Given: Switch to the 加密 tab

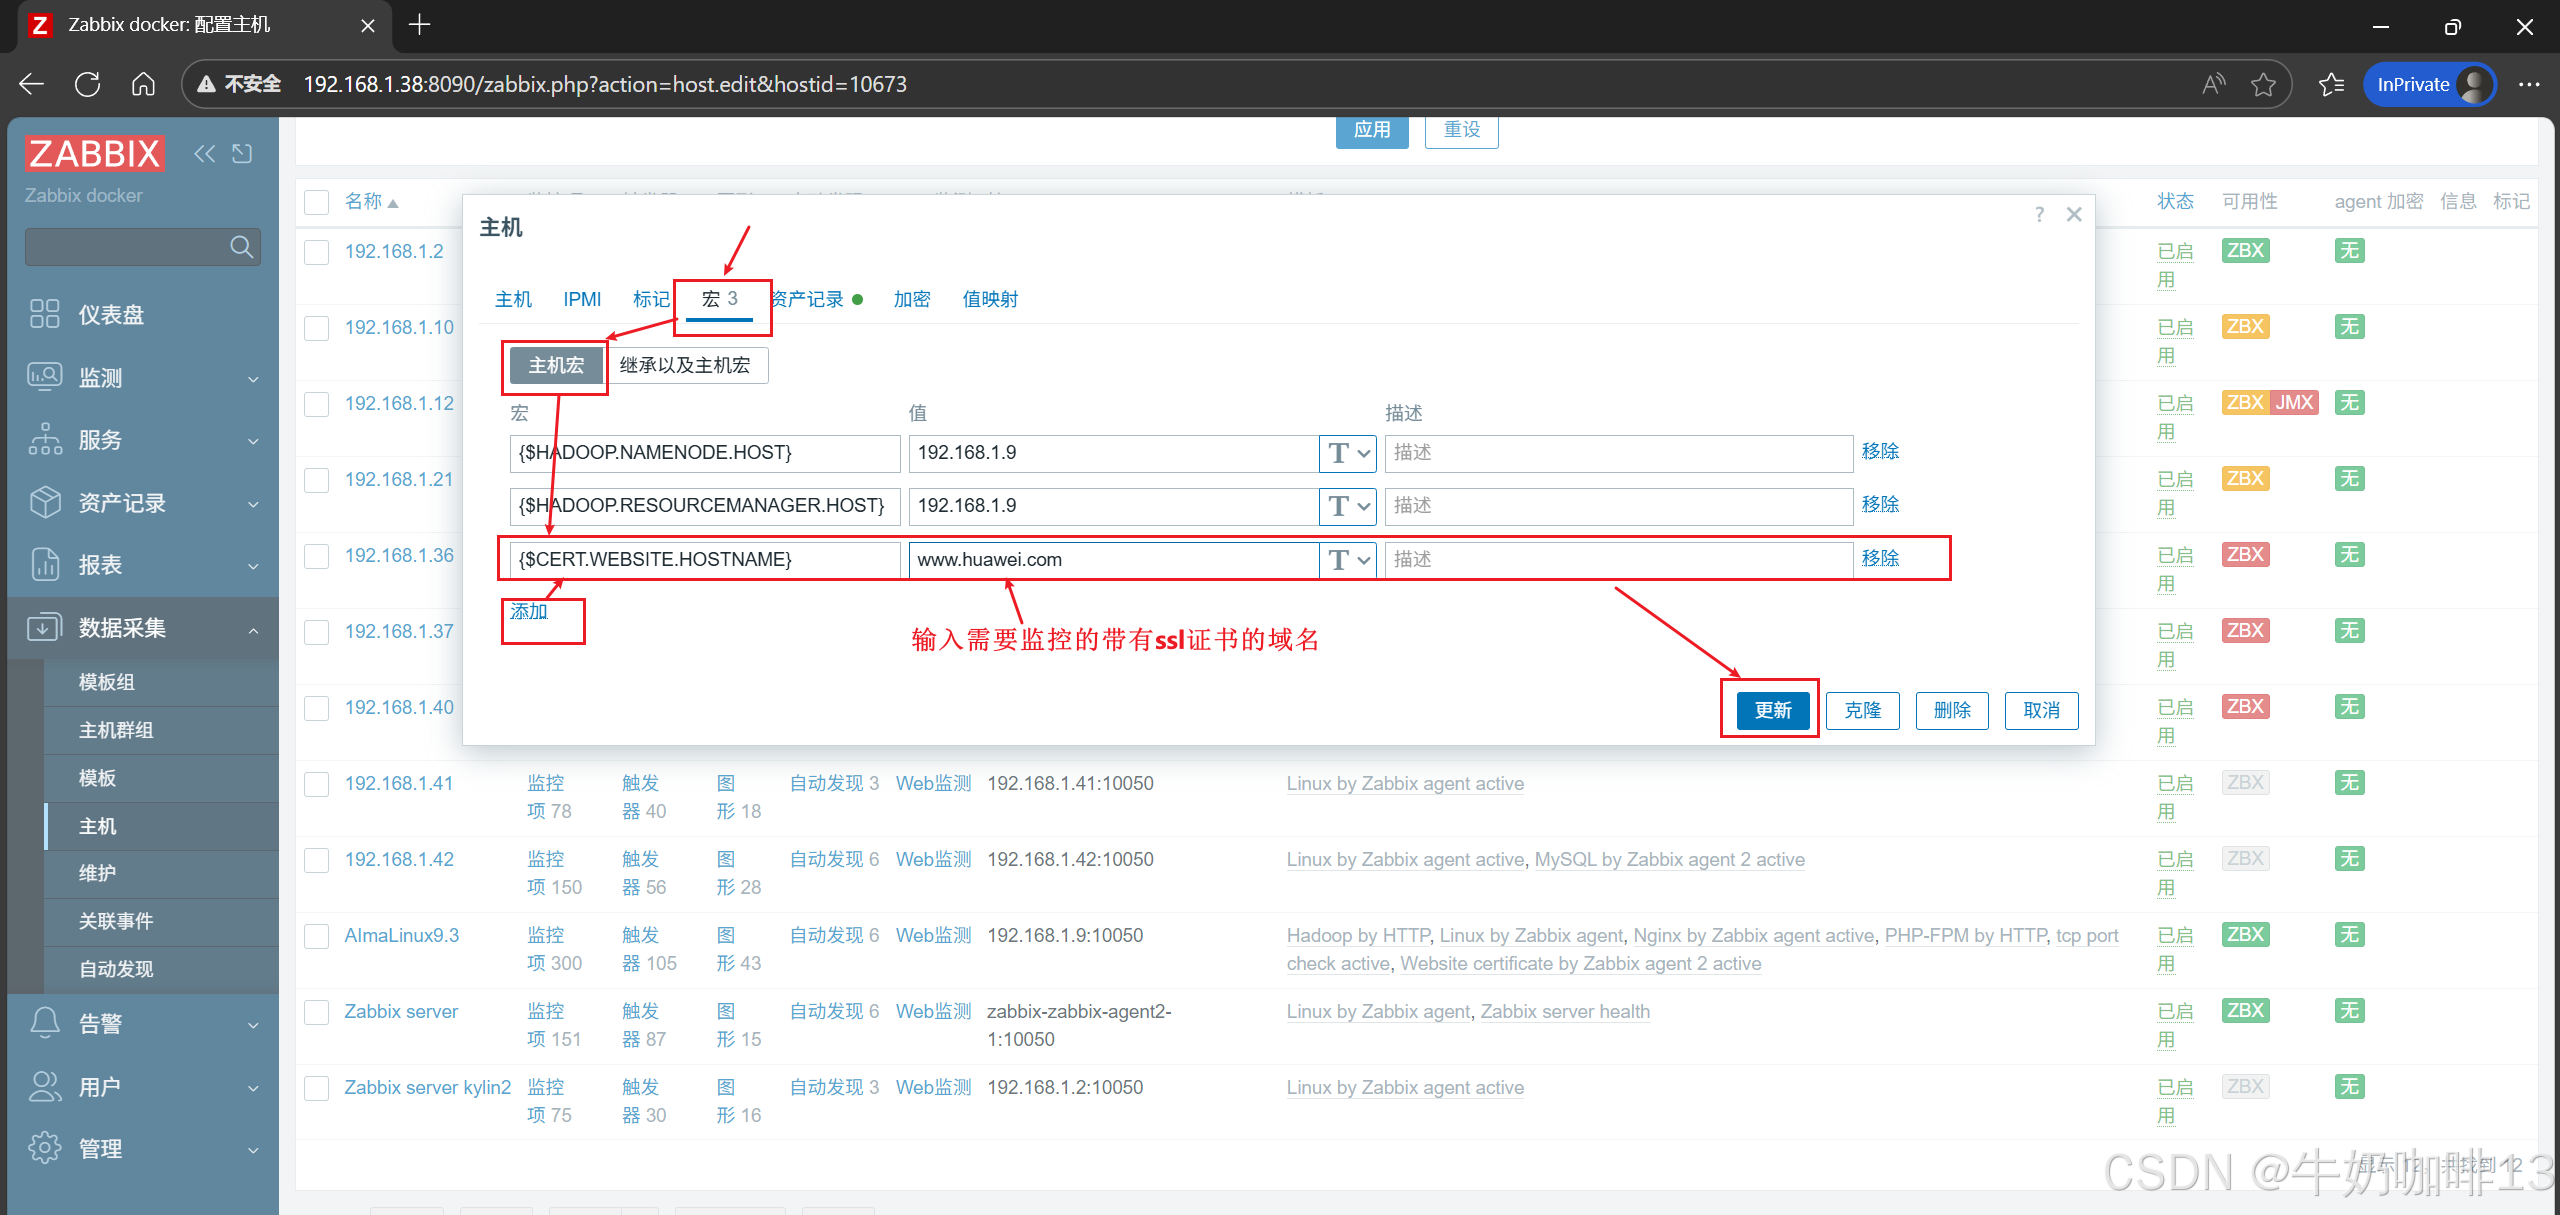Looking at the screenshot, I should pyautogui.click(x=911, y=299).
